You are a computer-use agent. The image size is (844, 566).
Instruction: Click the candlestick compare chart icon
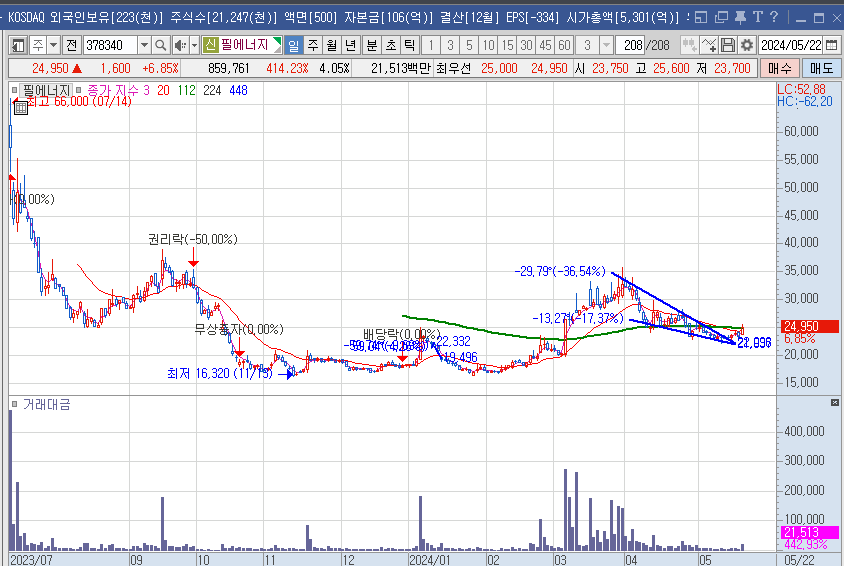click(x=689, y=45)
